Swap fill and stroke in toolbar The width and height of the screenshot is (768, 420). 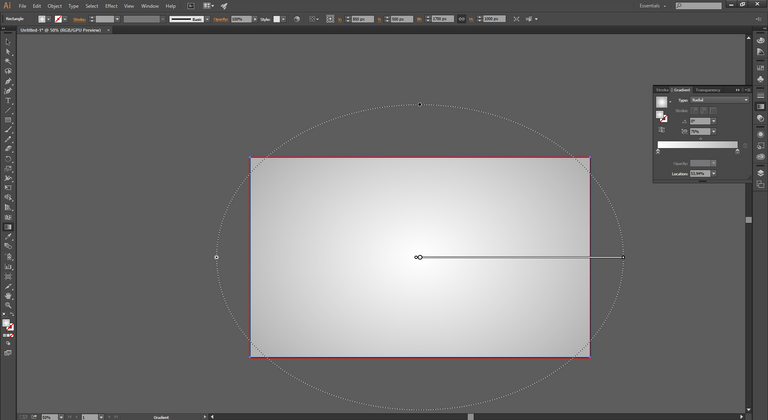pos(12,315)
